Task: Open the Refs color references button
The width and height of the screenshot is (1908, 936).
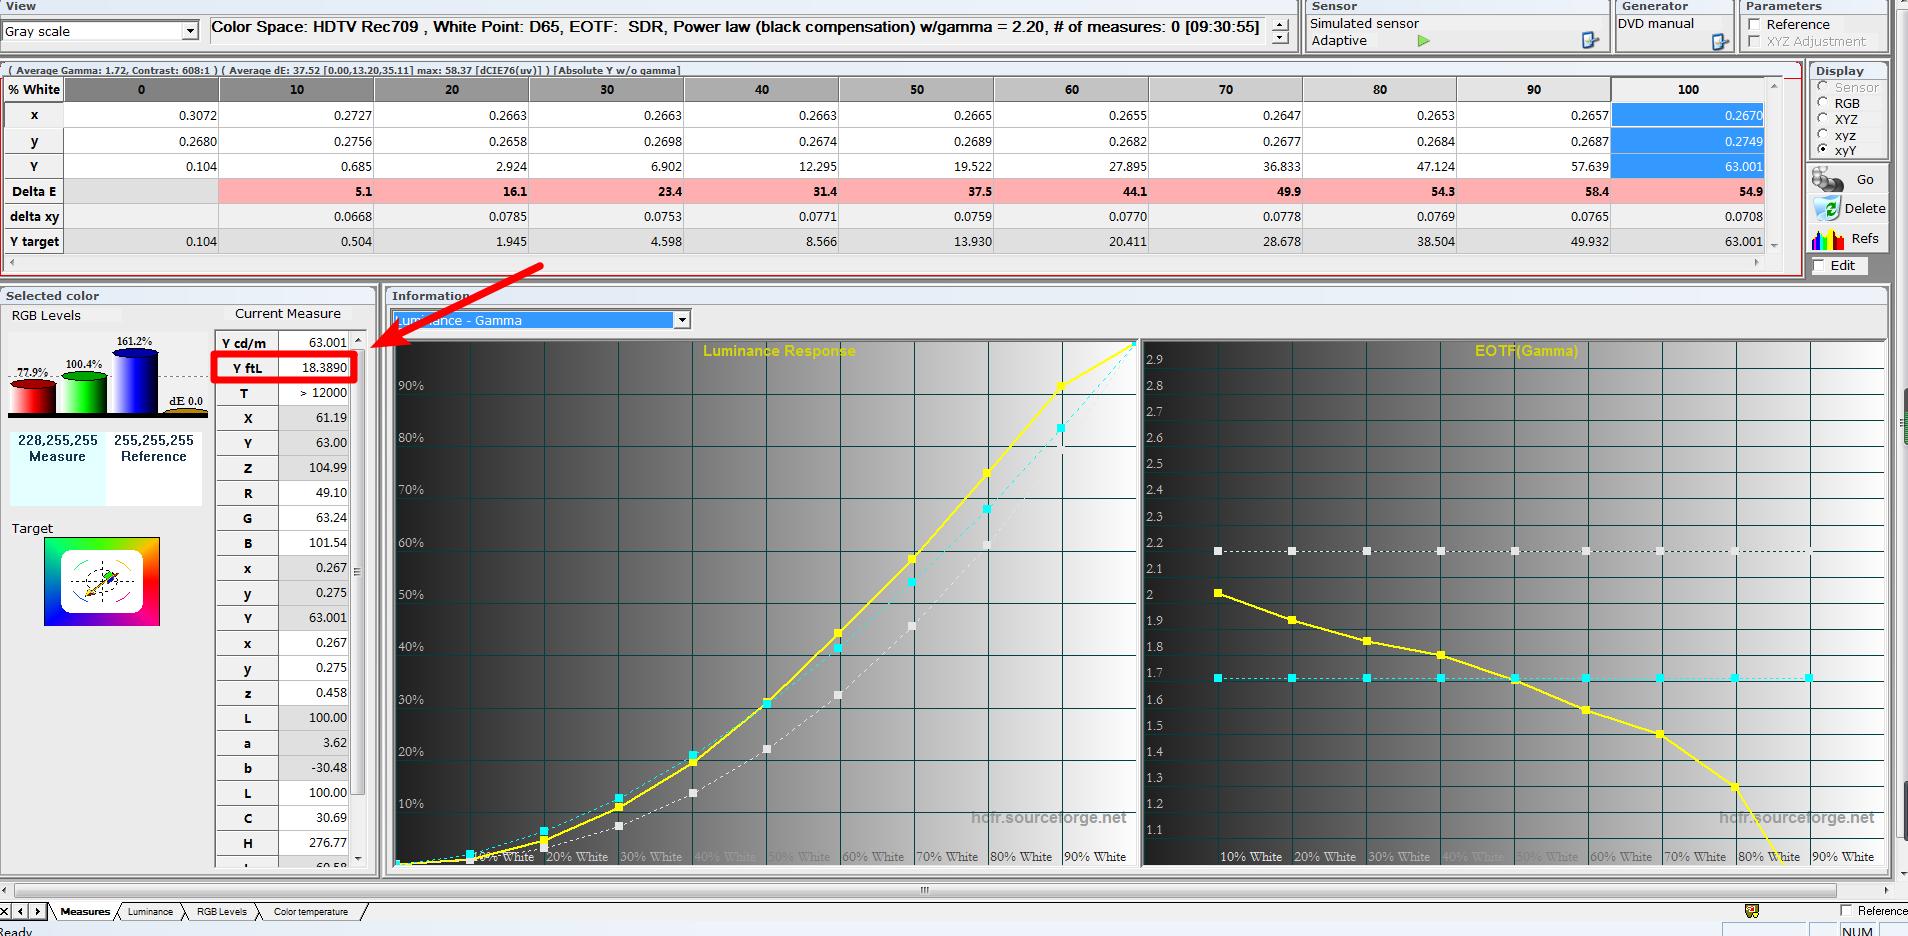Action: click(x=1848, y=239)
